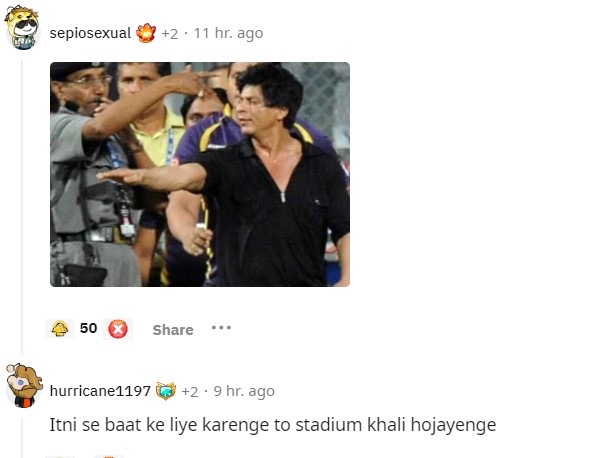This screenshot has width=603, height=458.
Task: Click the fire flair icon beside sepiosexual
Action: coord(146,33)
